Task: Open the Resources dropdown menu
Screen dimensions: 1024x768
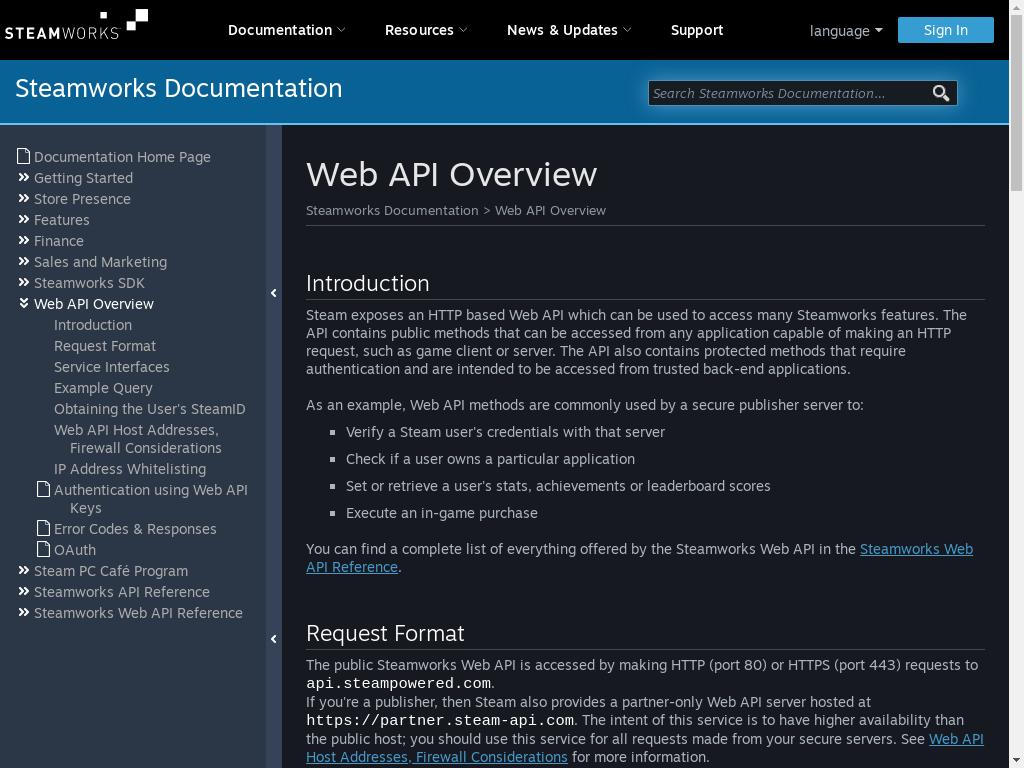Action: coord(426,30)
